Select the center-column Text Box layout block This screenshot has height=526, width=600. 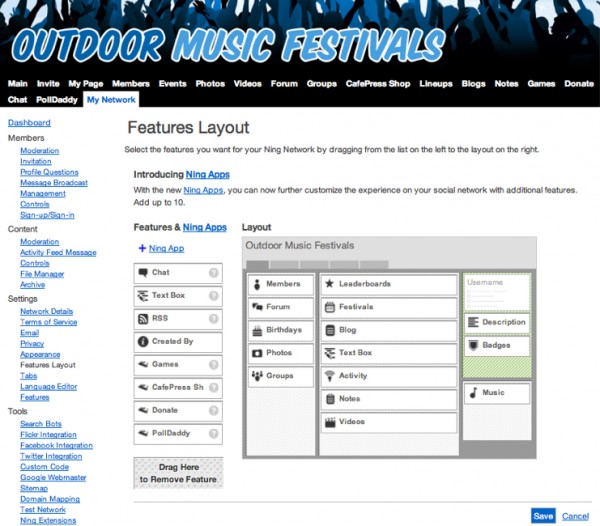(389, 353)
